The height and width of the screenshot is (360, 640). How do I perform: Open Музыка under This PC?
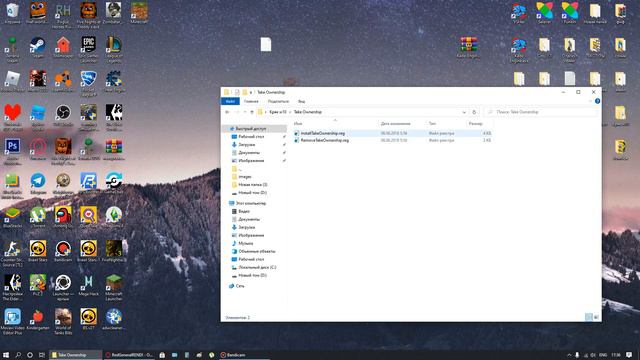pos(245,243)
